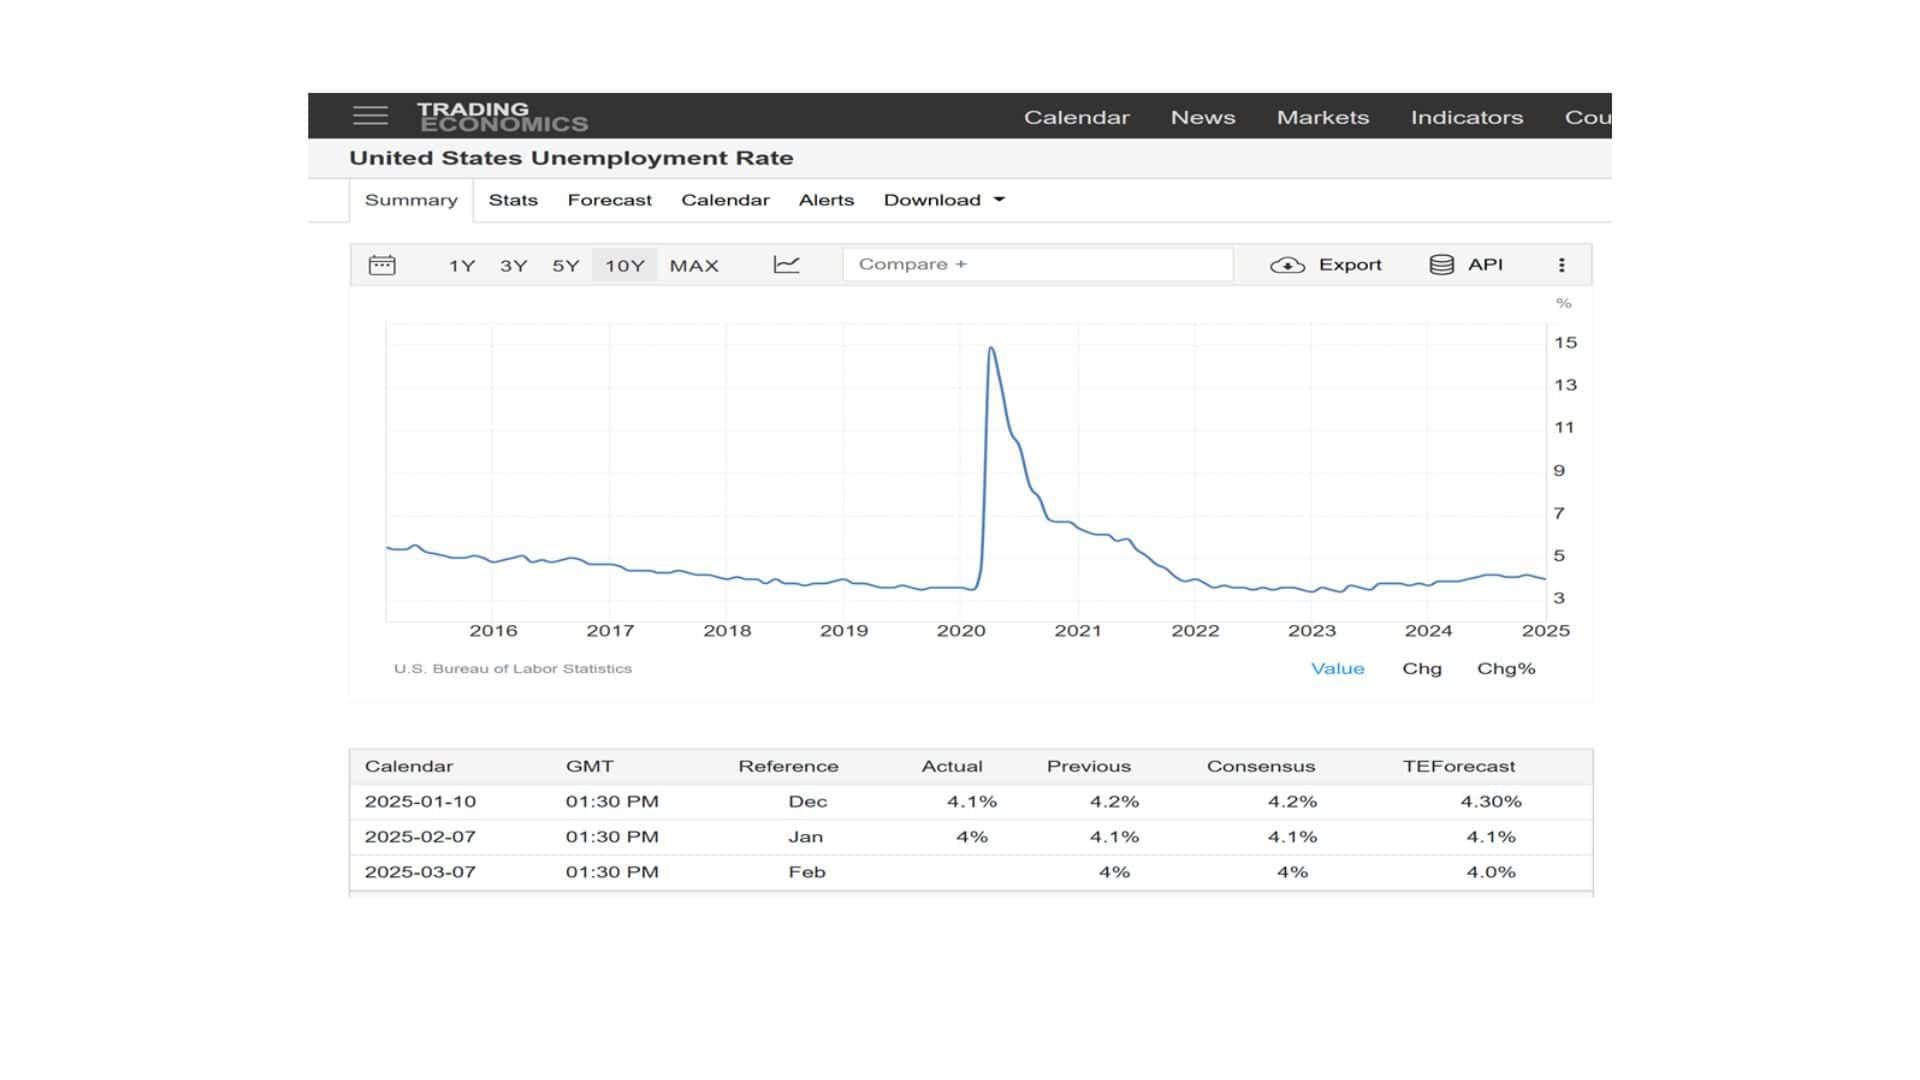Image resolution: width=1920 pixels, height=1080 pixels.
Task: Select the 1Y time range
Action: [461, 266]
